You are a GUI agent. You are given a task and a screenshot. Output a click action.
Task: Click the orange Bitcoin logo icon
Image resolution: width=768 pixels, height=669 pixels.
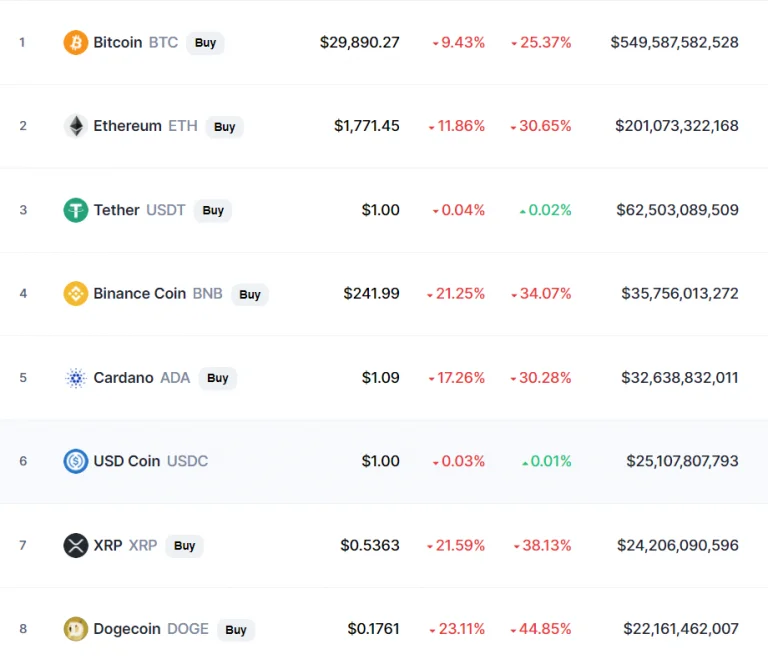click(x=76, y=43)
